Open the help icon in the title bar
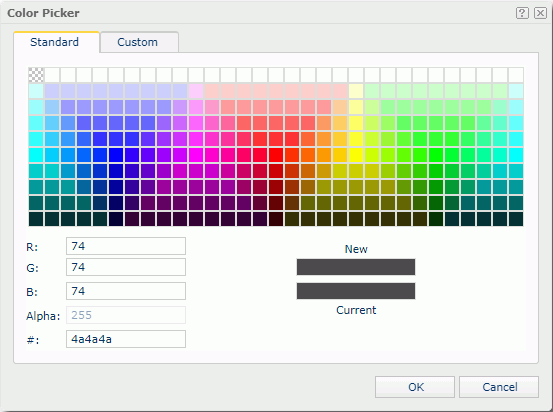This screenshot has height=412, width=553. [x=522, y=13]
